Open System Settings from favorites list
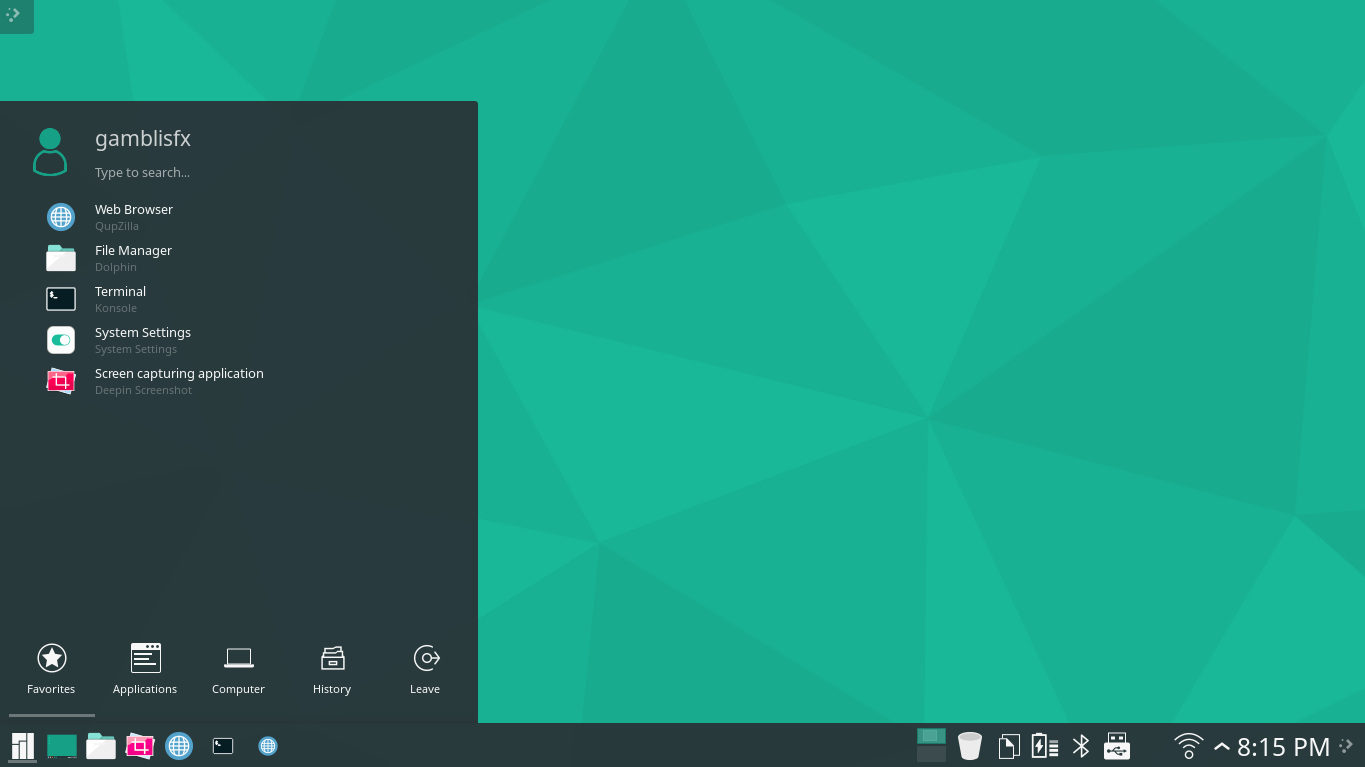This screenshot has width=1365, height=767. click(x=142, y=339)
